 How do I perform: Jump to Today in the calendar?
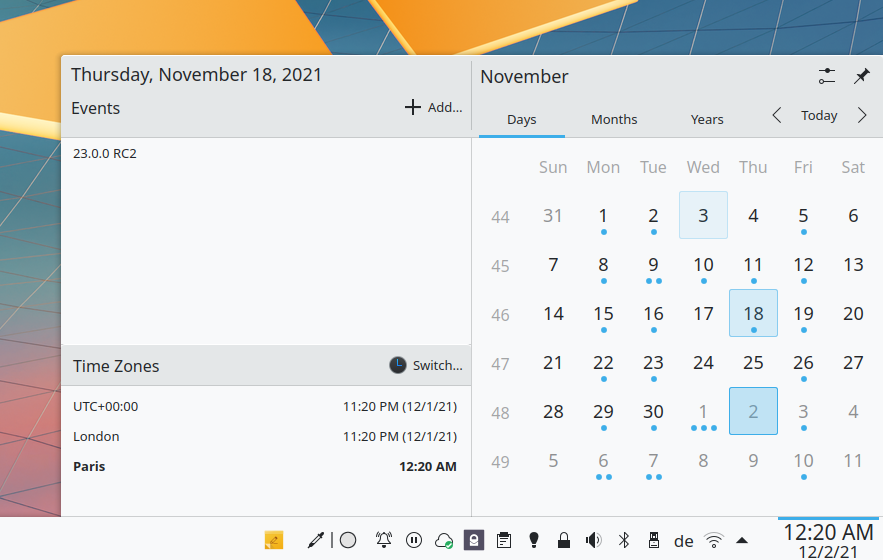click(x=819, y=116)
